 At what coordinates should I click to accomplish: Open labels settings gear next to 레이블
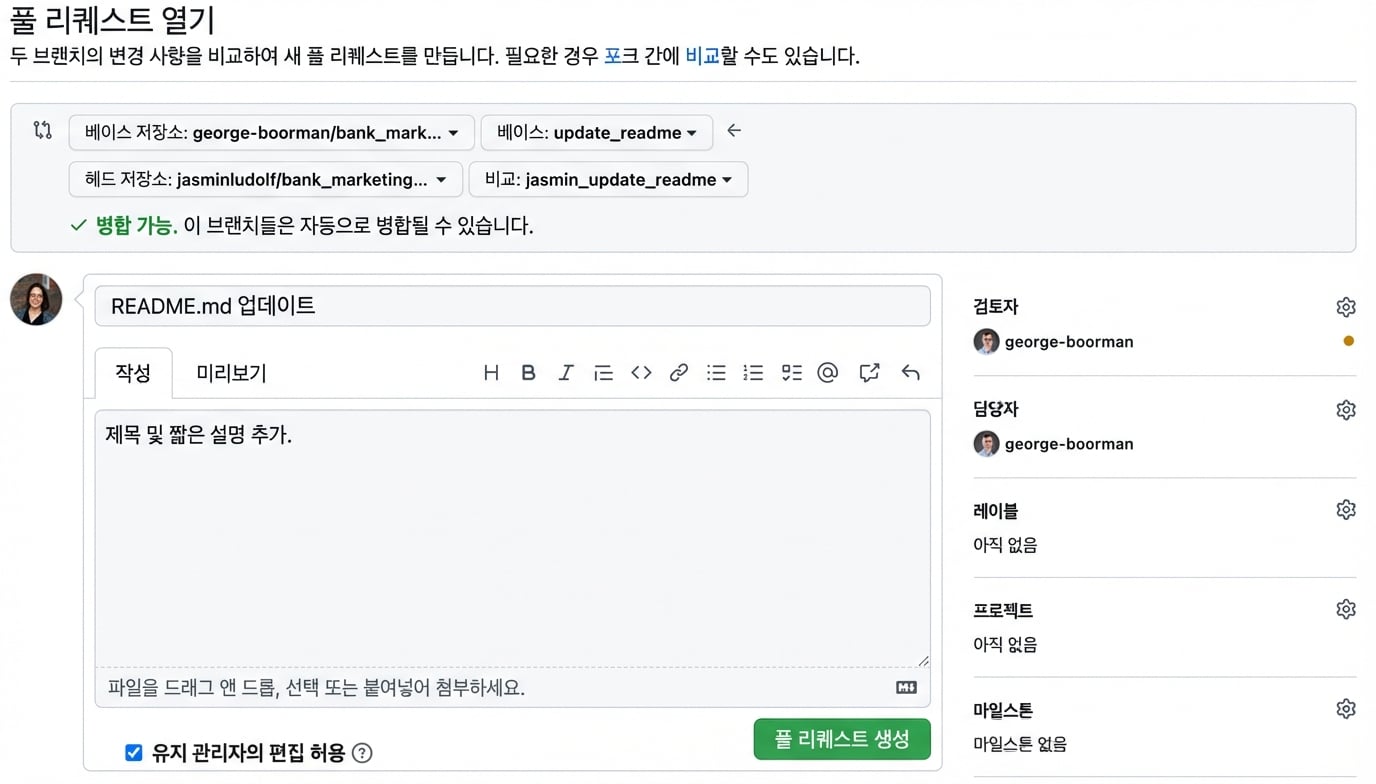point(1346,510)
